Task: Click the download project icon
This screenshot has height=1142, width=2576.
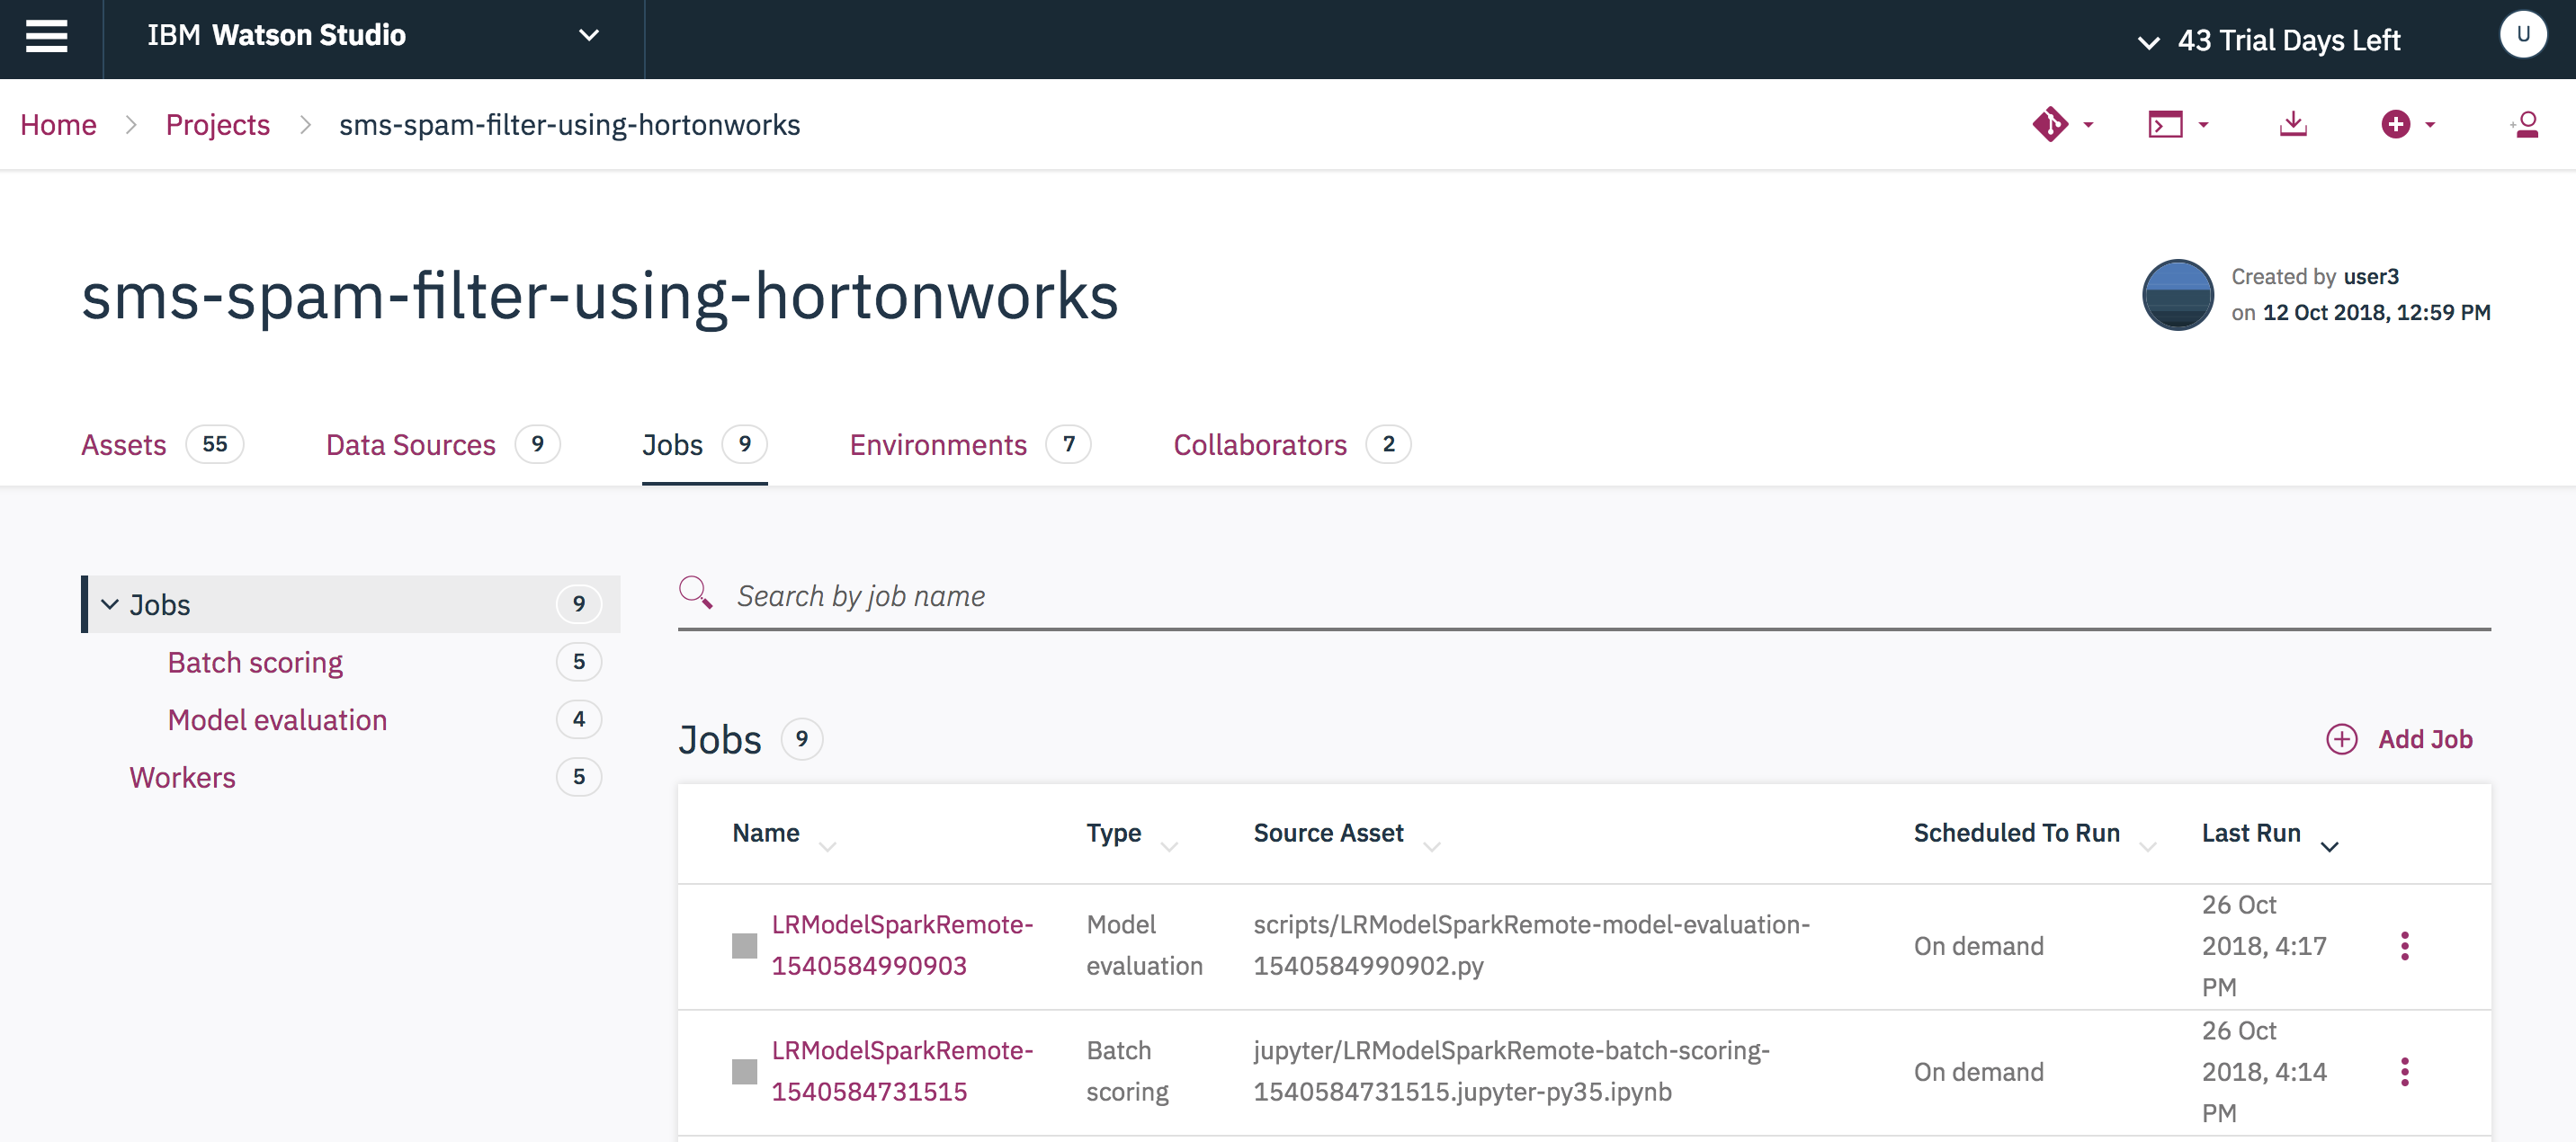Action: point(2293,124)
